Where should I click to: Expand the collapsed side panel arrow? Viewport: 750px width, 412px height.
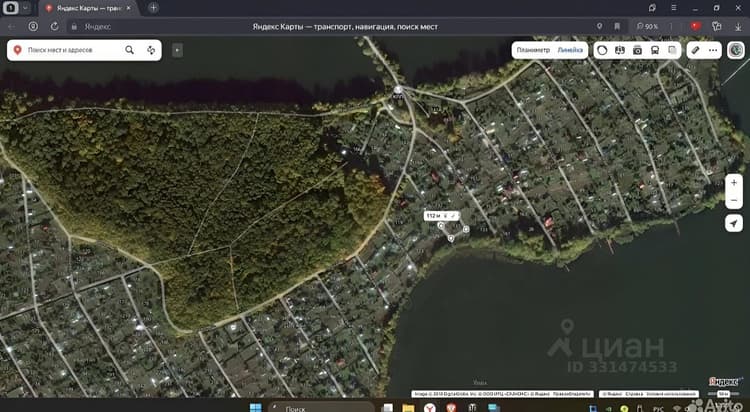point(177,50)
